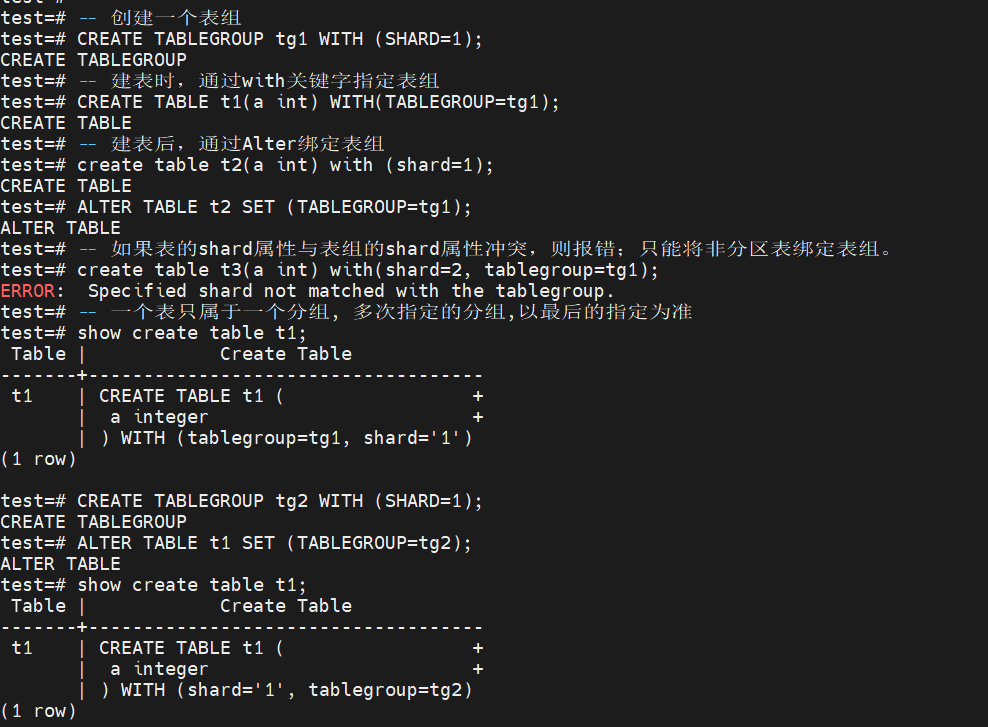Click the first '(1 row)' output text
The height and width of the screenshot is (727, 988).
38,459
